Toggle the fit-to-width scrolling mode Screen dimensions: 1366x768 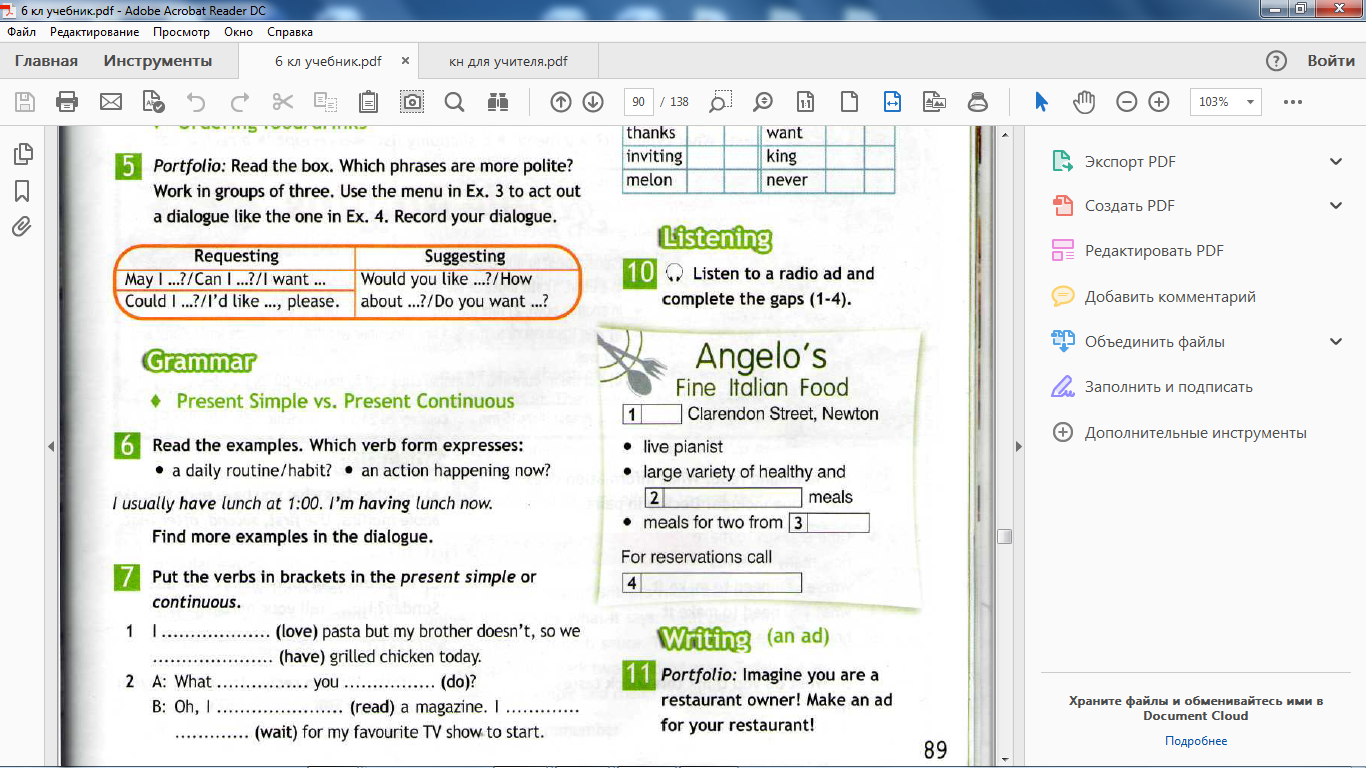point(892,102)
